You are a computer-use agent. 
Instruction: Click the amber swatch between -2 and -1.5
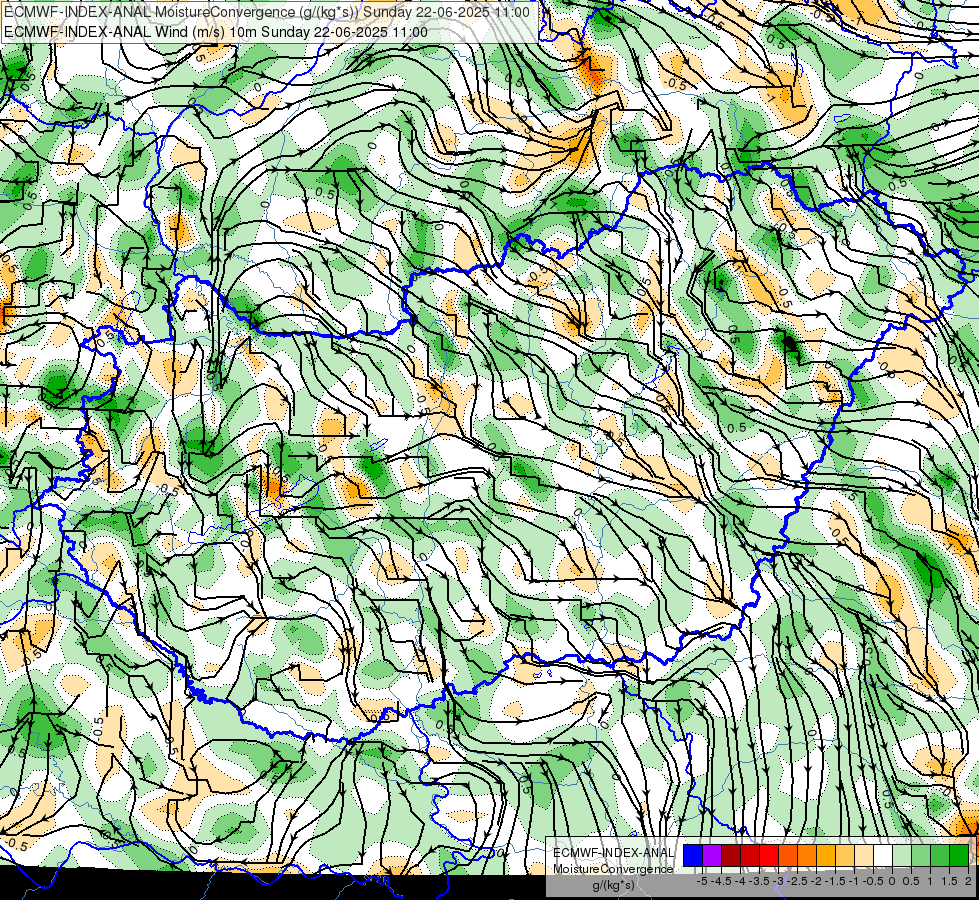(826, 856)
